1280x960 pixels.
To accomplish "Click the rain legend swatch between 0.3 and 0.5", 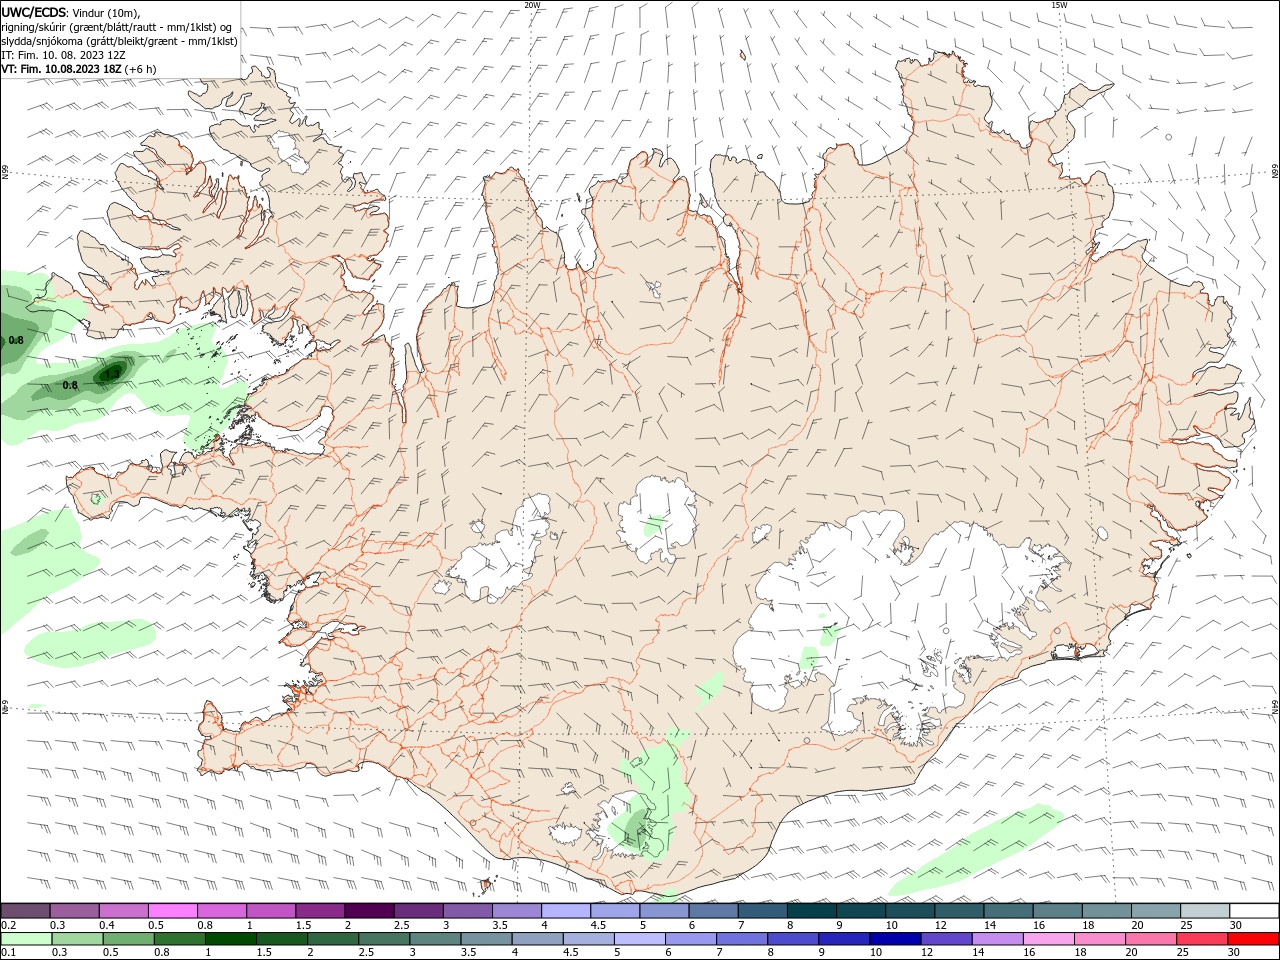I will (77, 939).
